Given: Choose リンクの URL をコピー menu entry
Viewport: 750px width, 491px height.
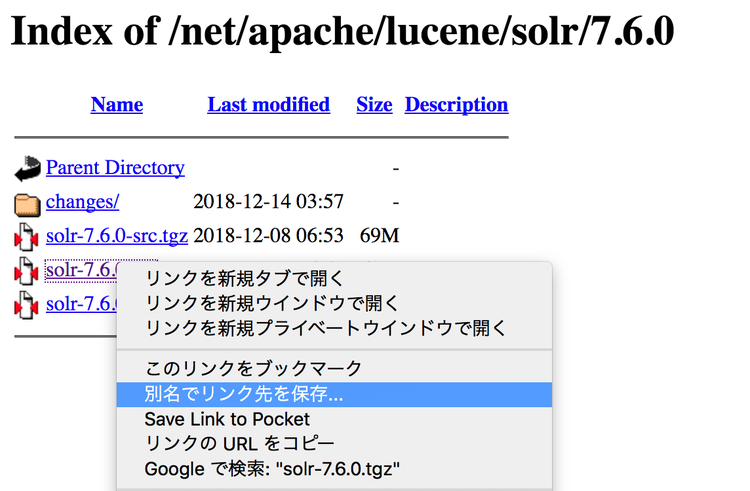Looking at the screenshot, I should pyautogui.click(x=334, y=444).
